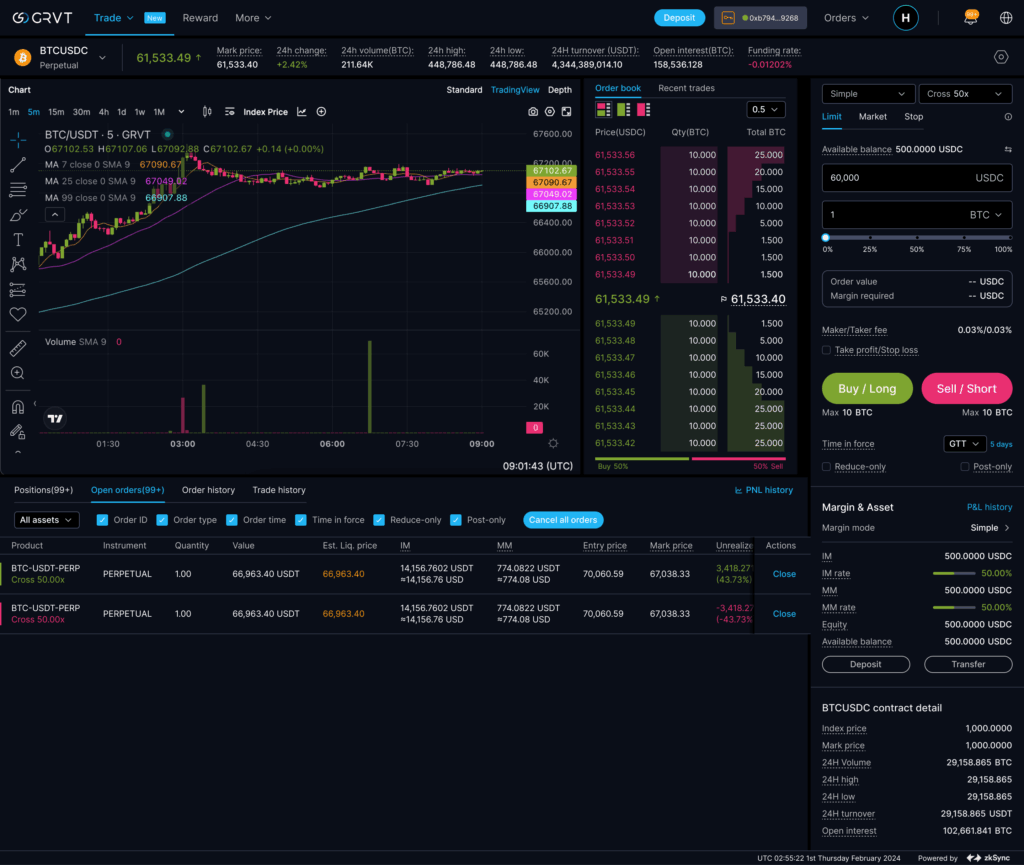The image size is (1024, 865).
Task: Toggle the Reduce-only column filter checkbox
Action: tap(379, 520)
